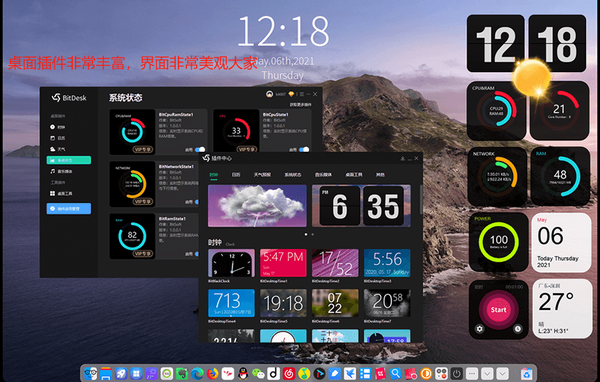Switch to 天气预报 tab in plugin center
Screen dimensions: 600x382
click(262, 175)
